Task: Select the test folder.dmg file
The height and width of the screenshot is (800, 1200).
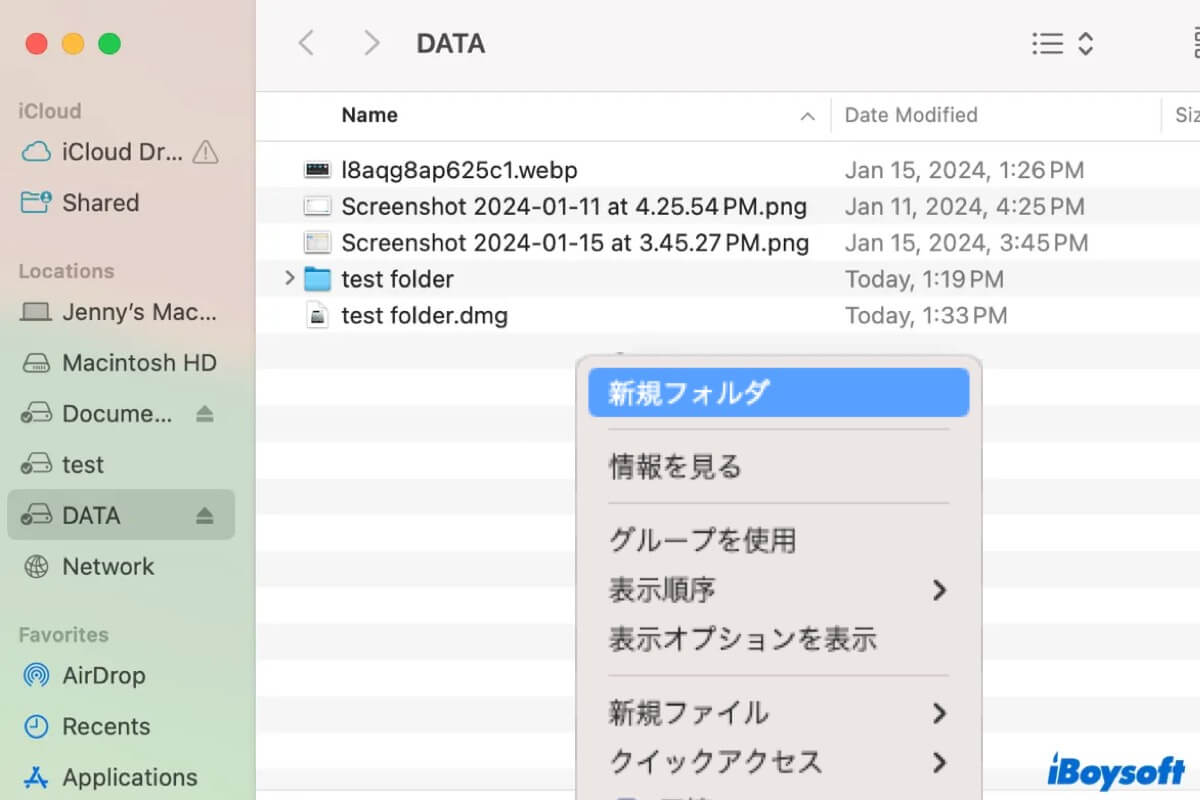Action: [x=425, y=315]
